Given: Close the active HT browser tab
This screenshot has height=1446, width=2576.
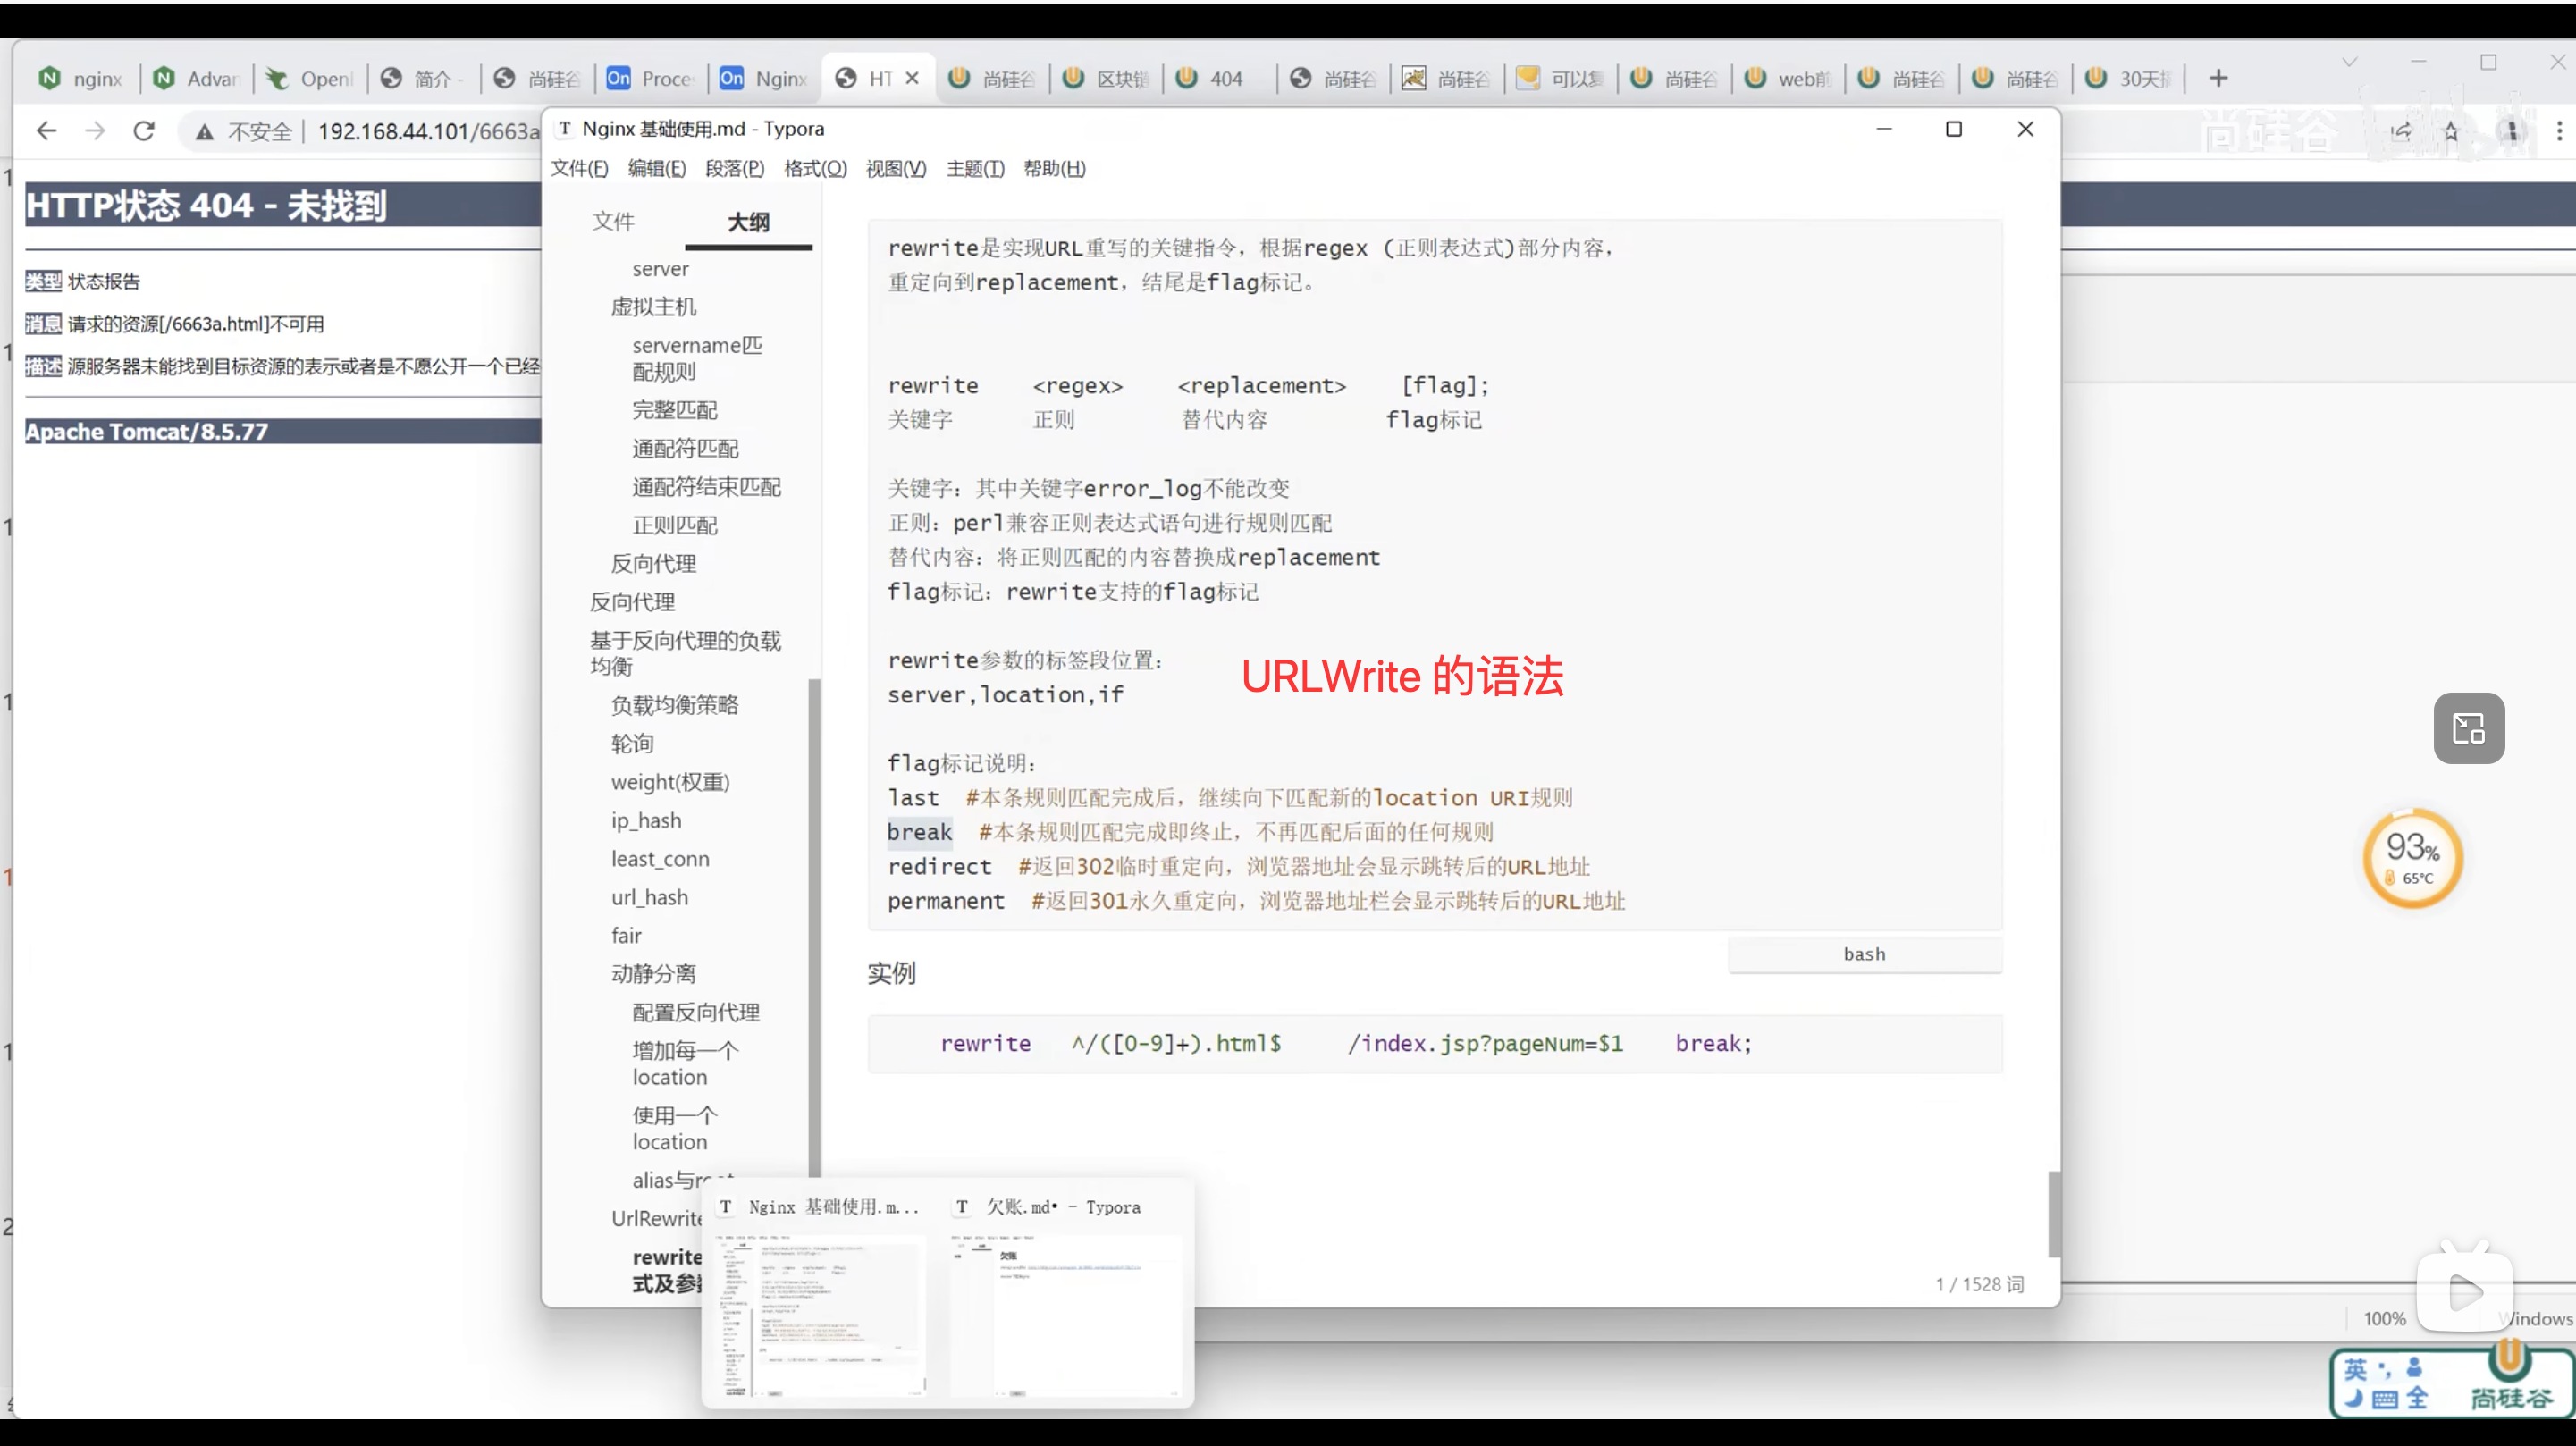Looking at the screenshot, I should click(x=912, y=78).
